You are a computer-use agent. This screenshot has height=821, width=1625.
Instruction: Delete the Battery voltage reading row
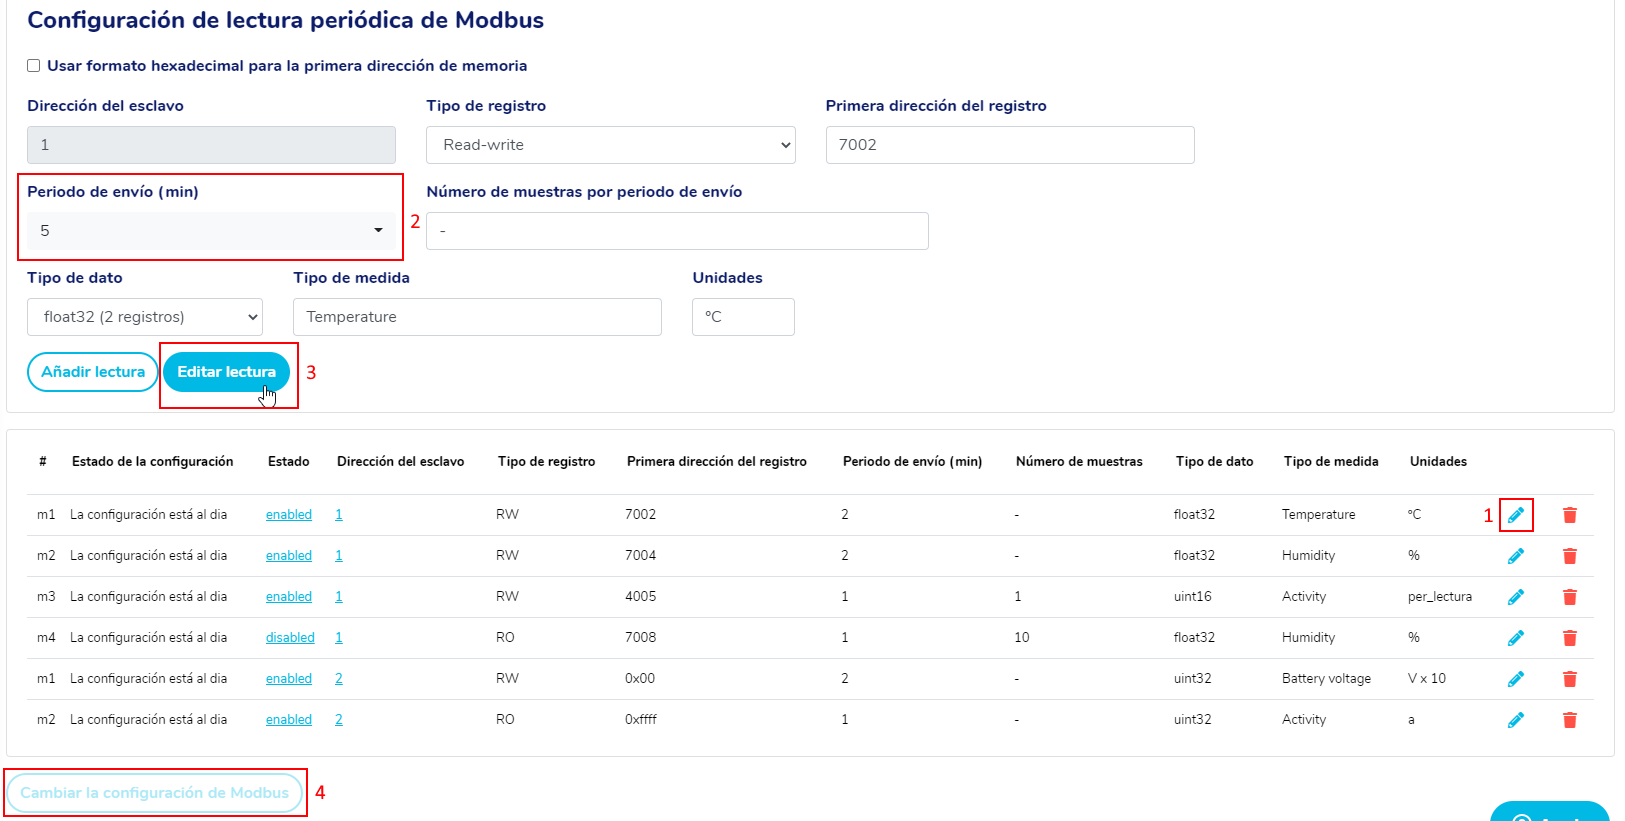click(1569, 679)
